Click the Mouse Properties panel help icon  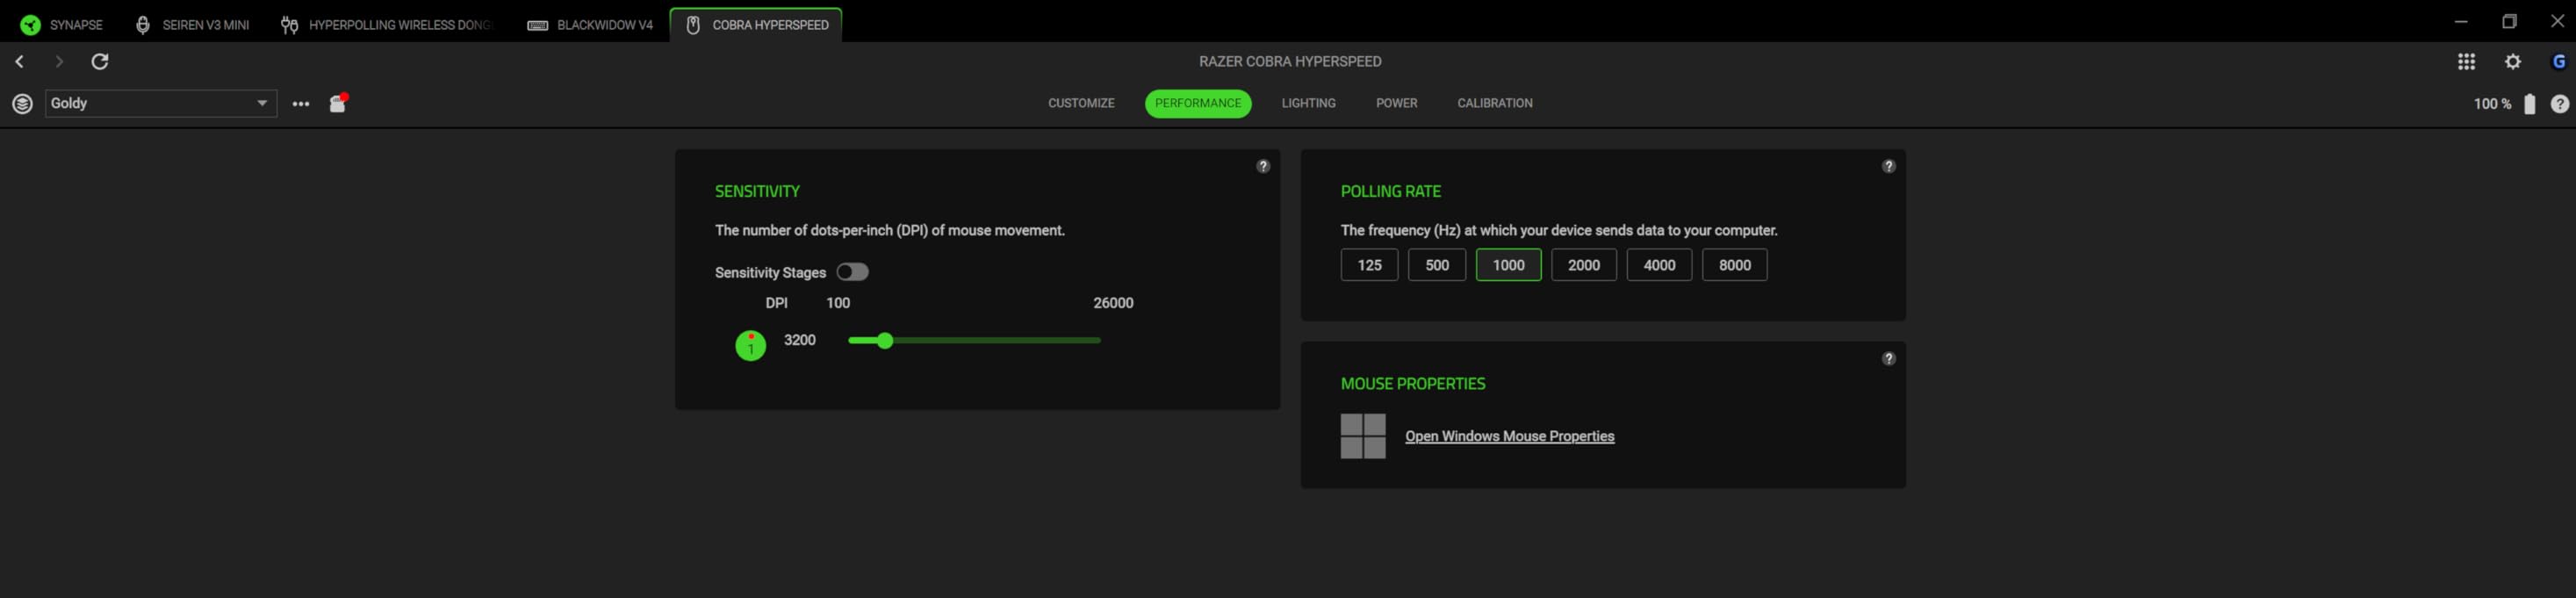point(1888,358)
